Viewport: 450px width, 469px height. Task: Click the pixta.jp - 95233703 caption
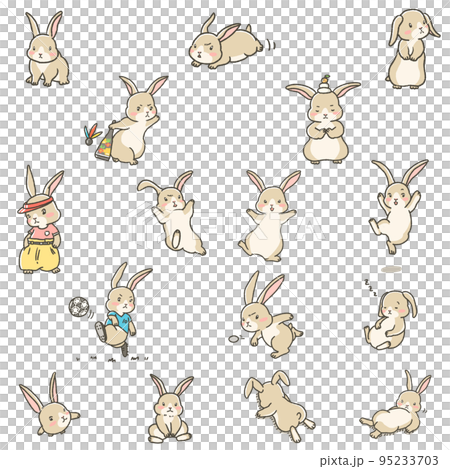click(x=379, y=460)
